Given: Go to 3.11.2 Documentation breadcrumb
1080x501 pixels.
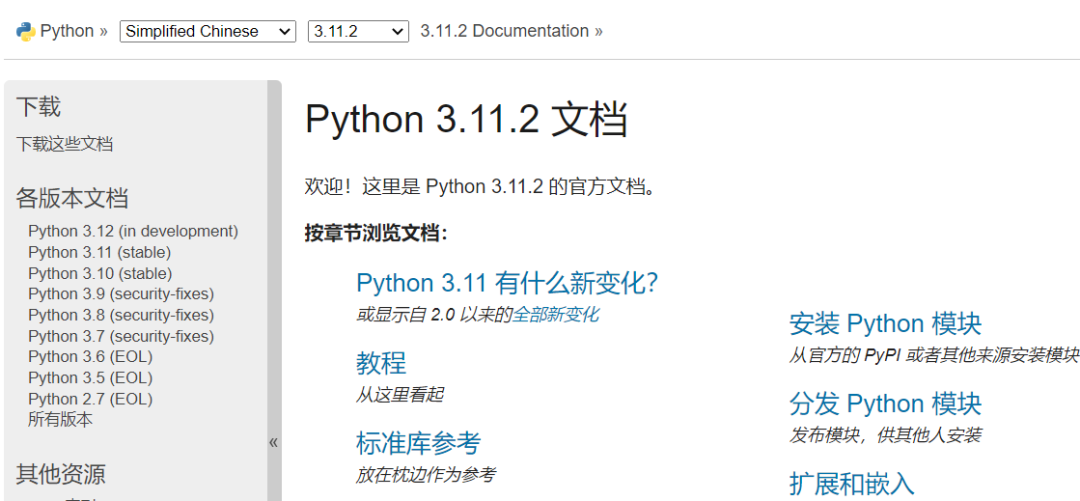Looking at the screenshot, I should click(504, 31).
